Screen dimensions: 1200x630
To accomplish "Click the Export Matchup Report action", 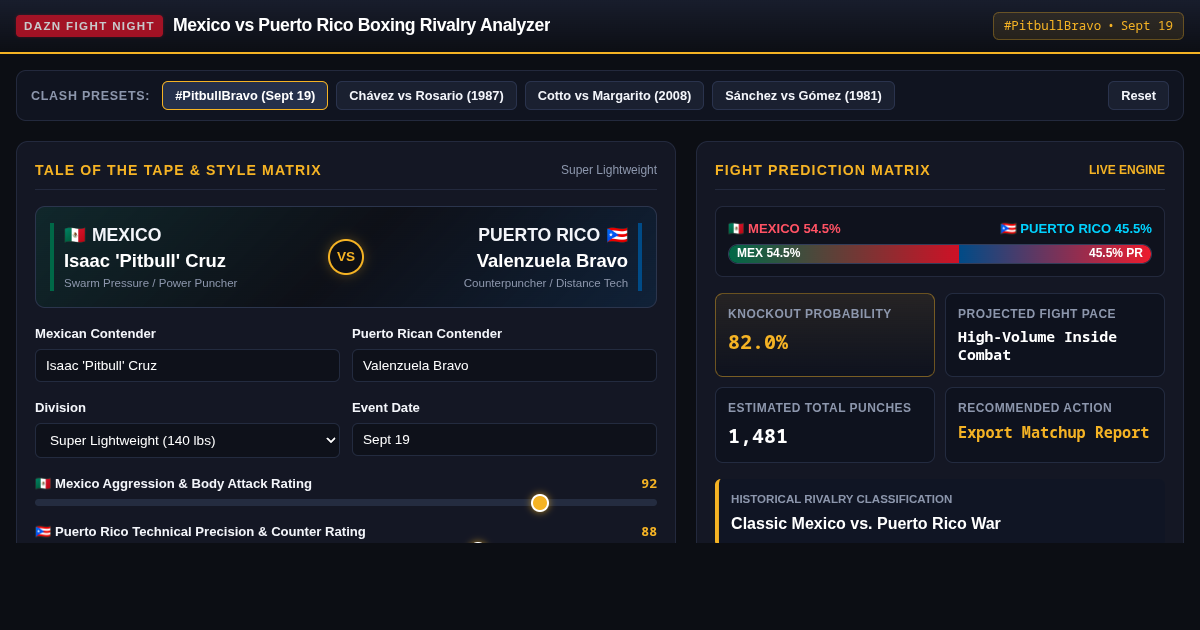I will click(1053, 433).
